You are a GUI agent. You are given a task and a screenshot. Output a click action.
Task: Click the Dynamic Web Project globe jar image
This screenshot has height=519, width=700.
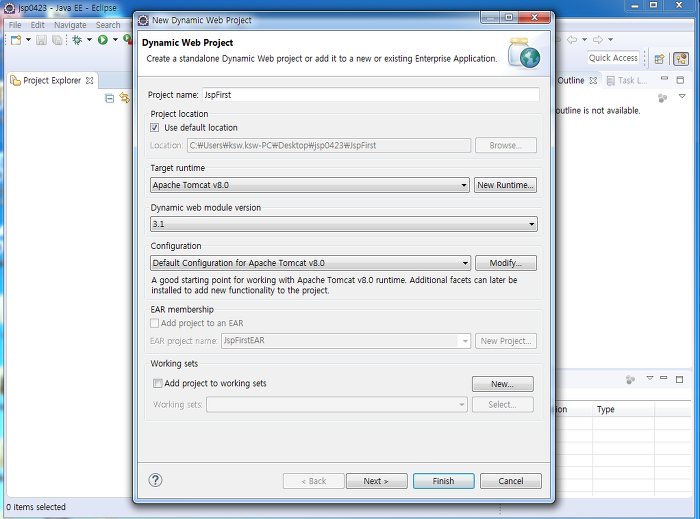coord(525,53)
